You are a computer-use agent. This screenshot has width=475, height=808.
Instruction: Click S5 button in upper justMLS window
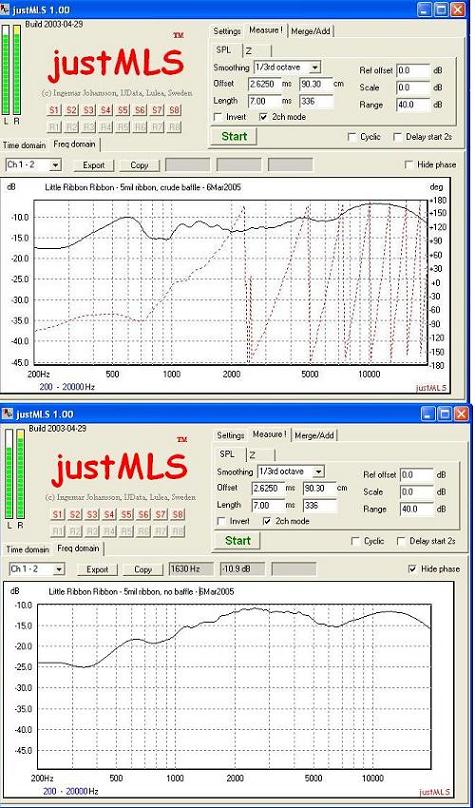tap(123, 110)
